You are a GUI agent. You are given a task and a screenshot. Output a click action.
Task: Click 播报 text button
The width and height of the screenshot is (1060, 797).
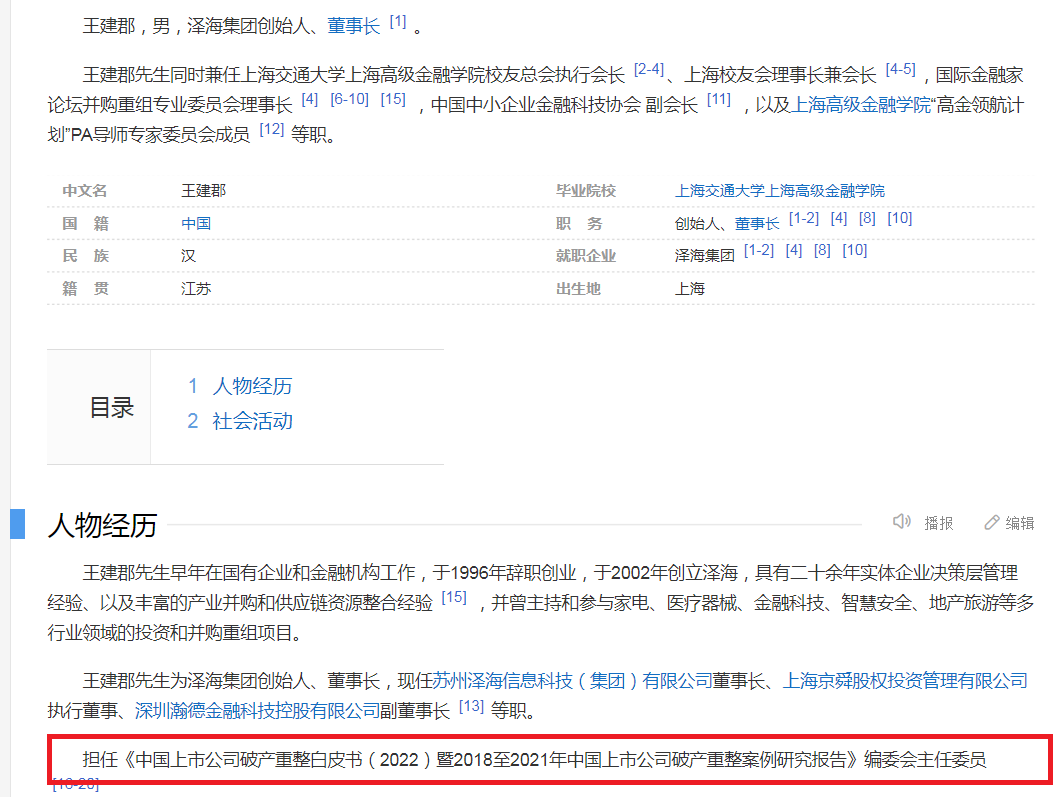(x=938, y=523)
